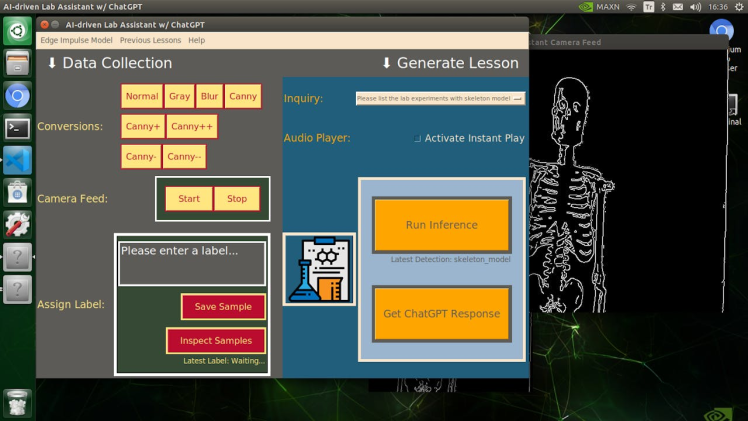
Task: Apply the Normal conversion
Action: point(142,96)
